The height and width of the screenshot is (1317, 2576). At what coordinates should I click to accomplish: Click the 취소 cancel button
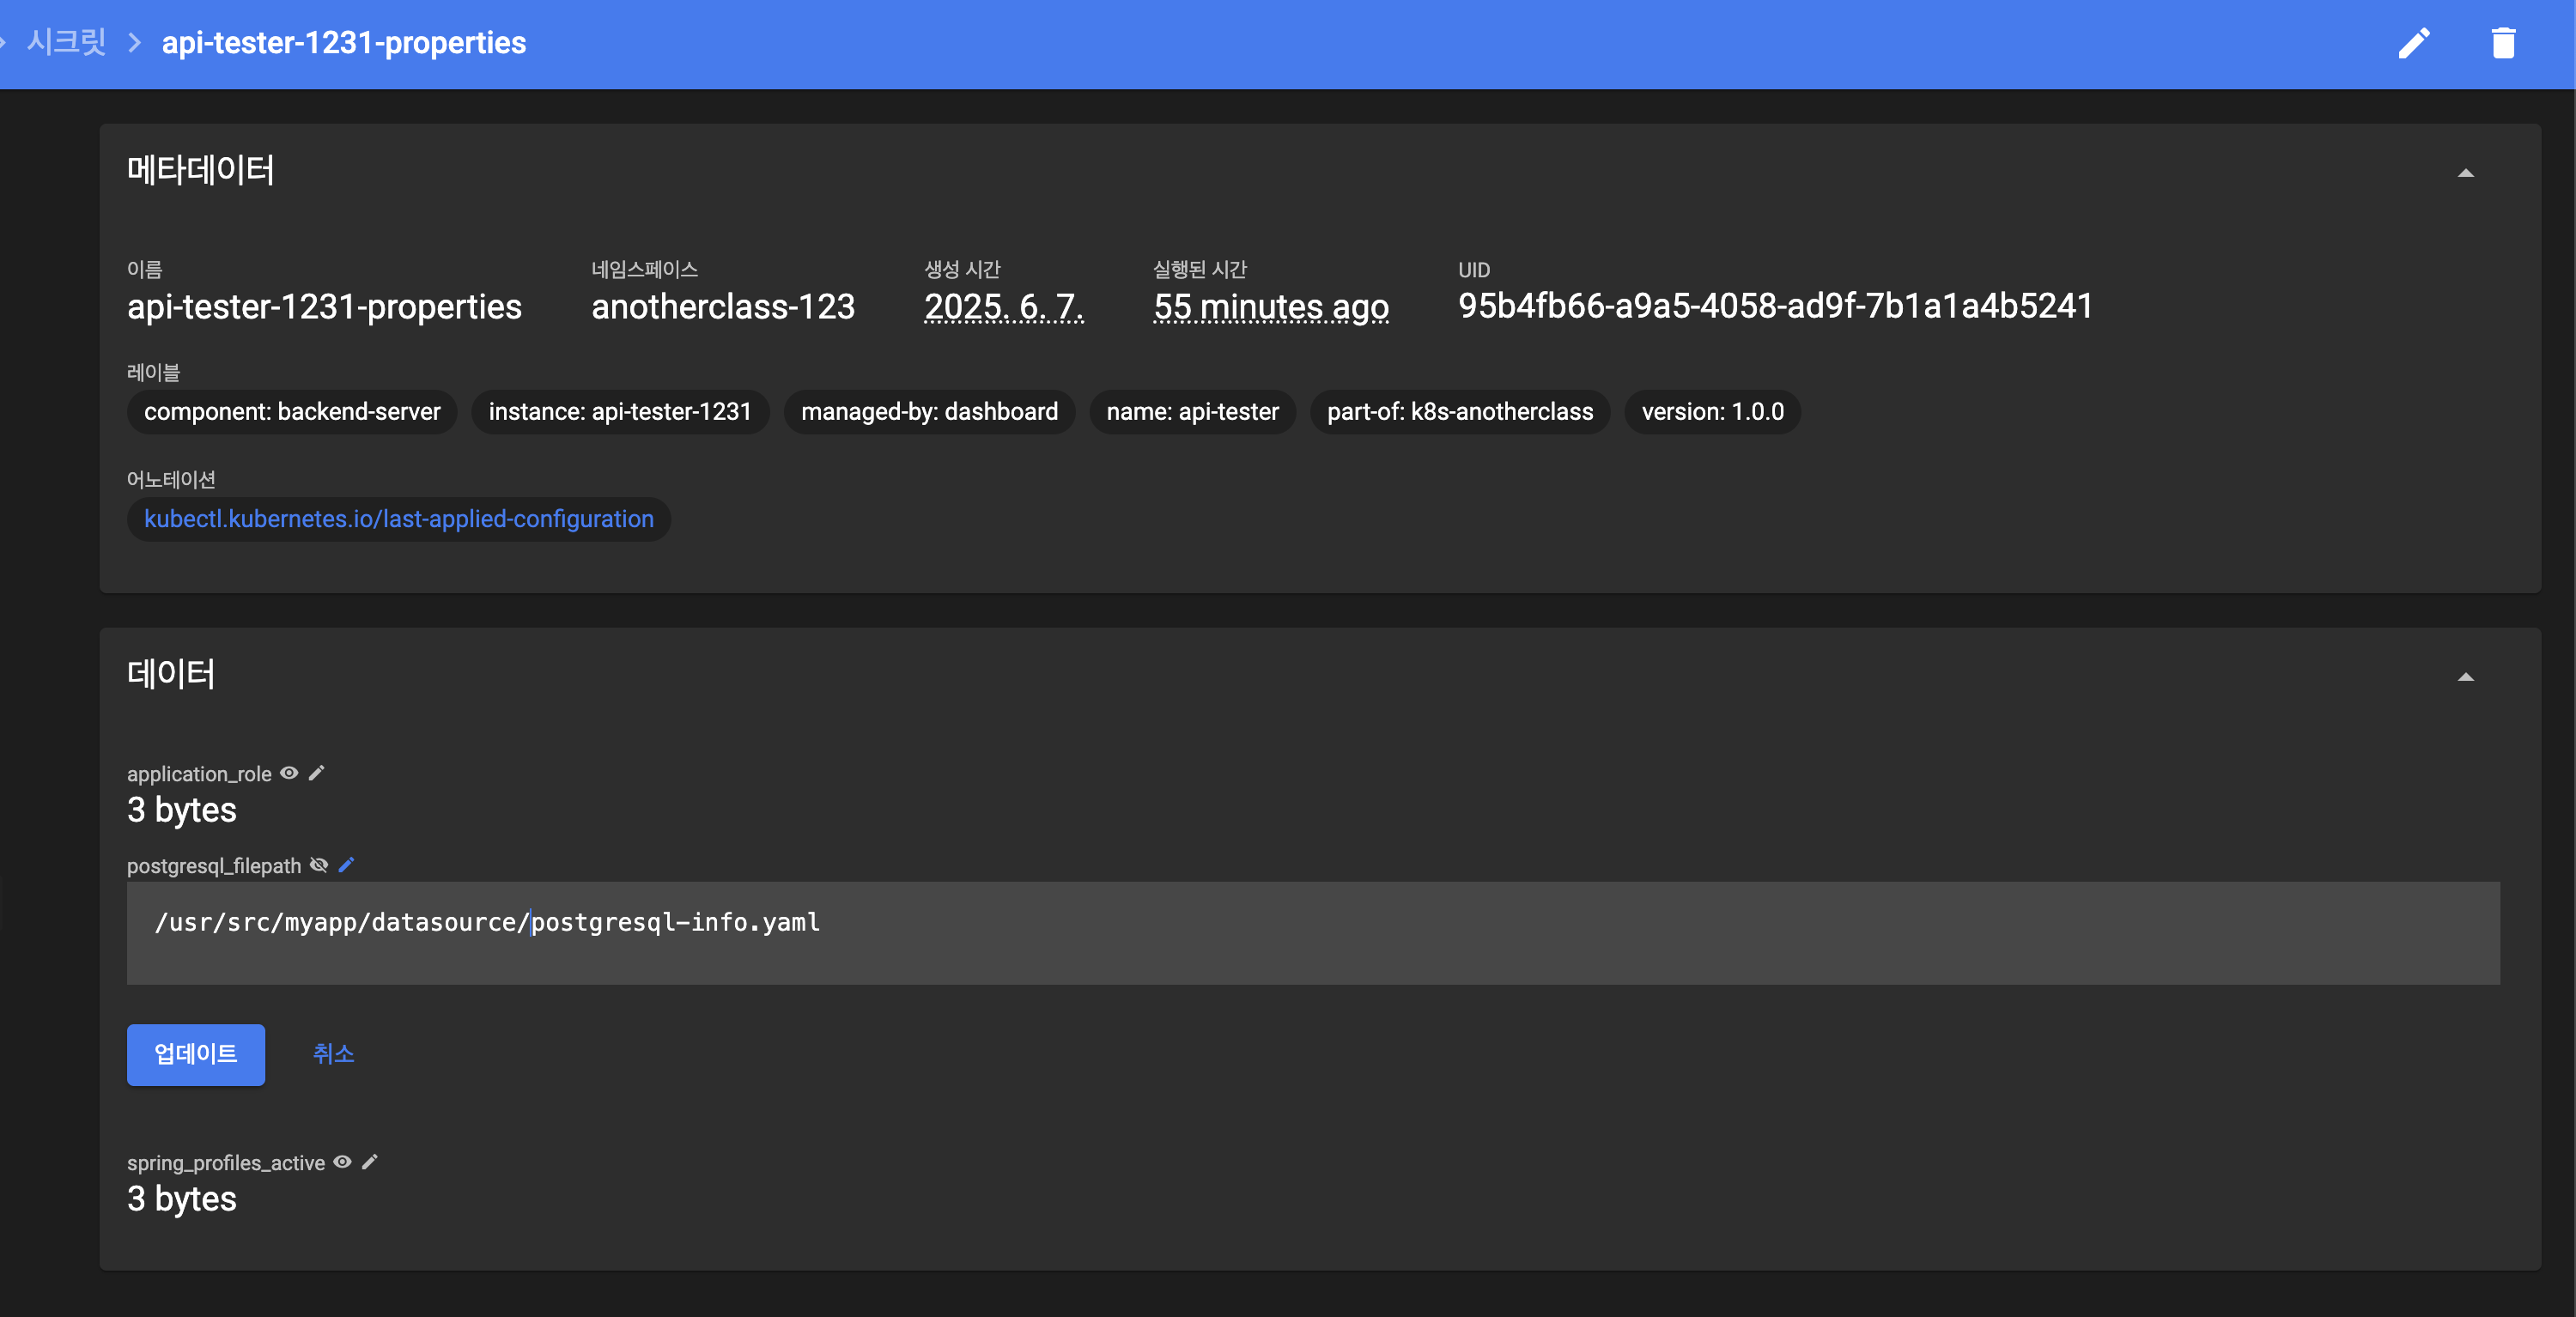point(333,1054)
